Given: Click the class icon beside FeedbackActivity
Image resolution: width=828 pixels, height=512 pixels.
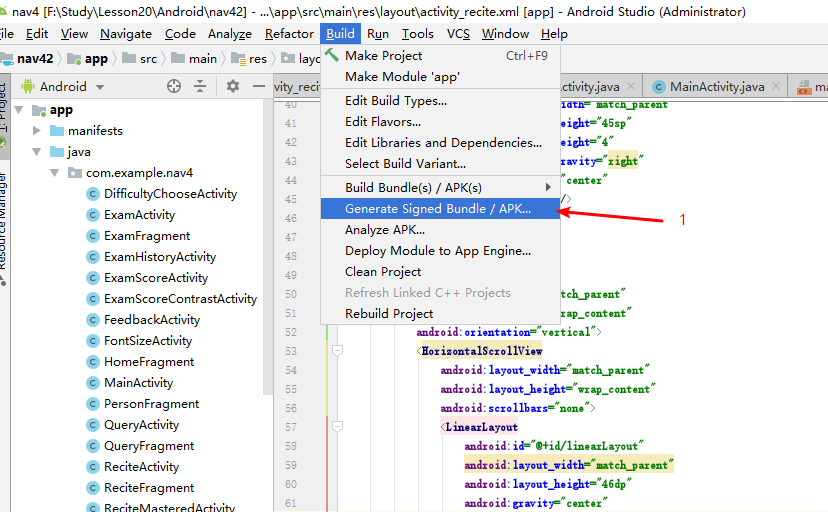Looking at the screenshot, I should [x=93, y=320].
